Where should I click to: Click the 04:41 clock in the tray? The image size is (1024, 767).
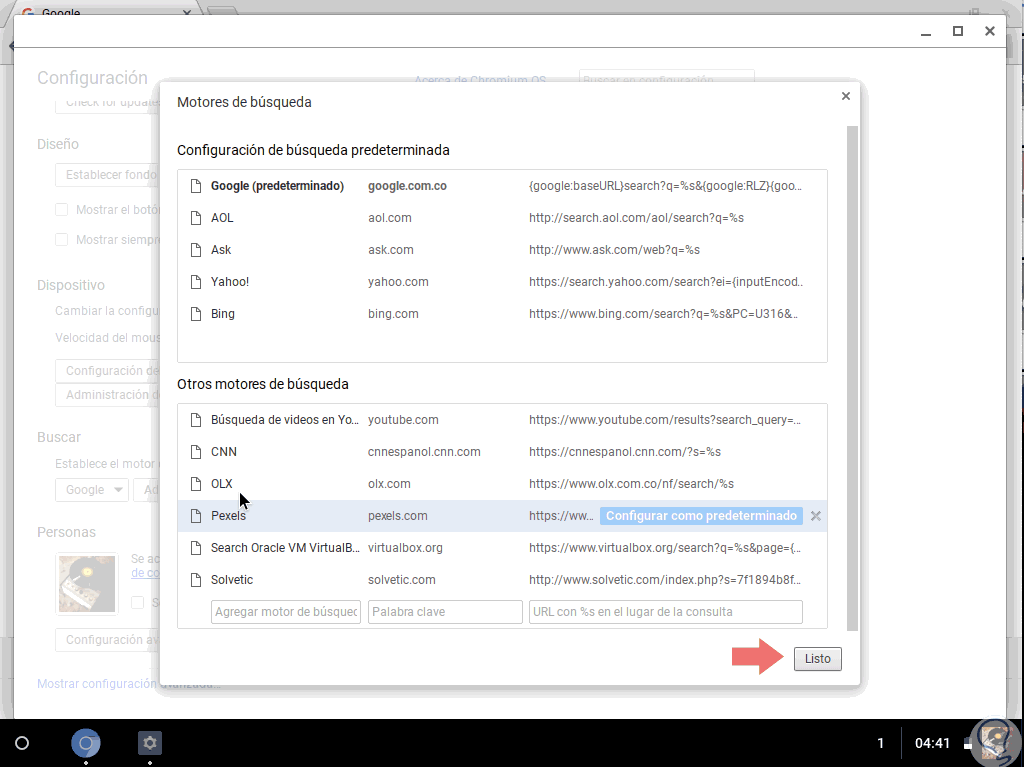(x=932, y=743)
